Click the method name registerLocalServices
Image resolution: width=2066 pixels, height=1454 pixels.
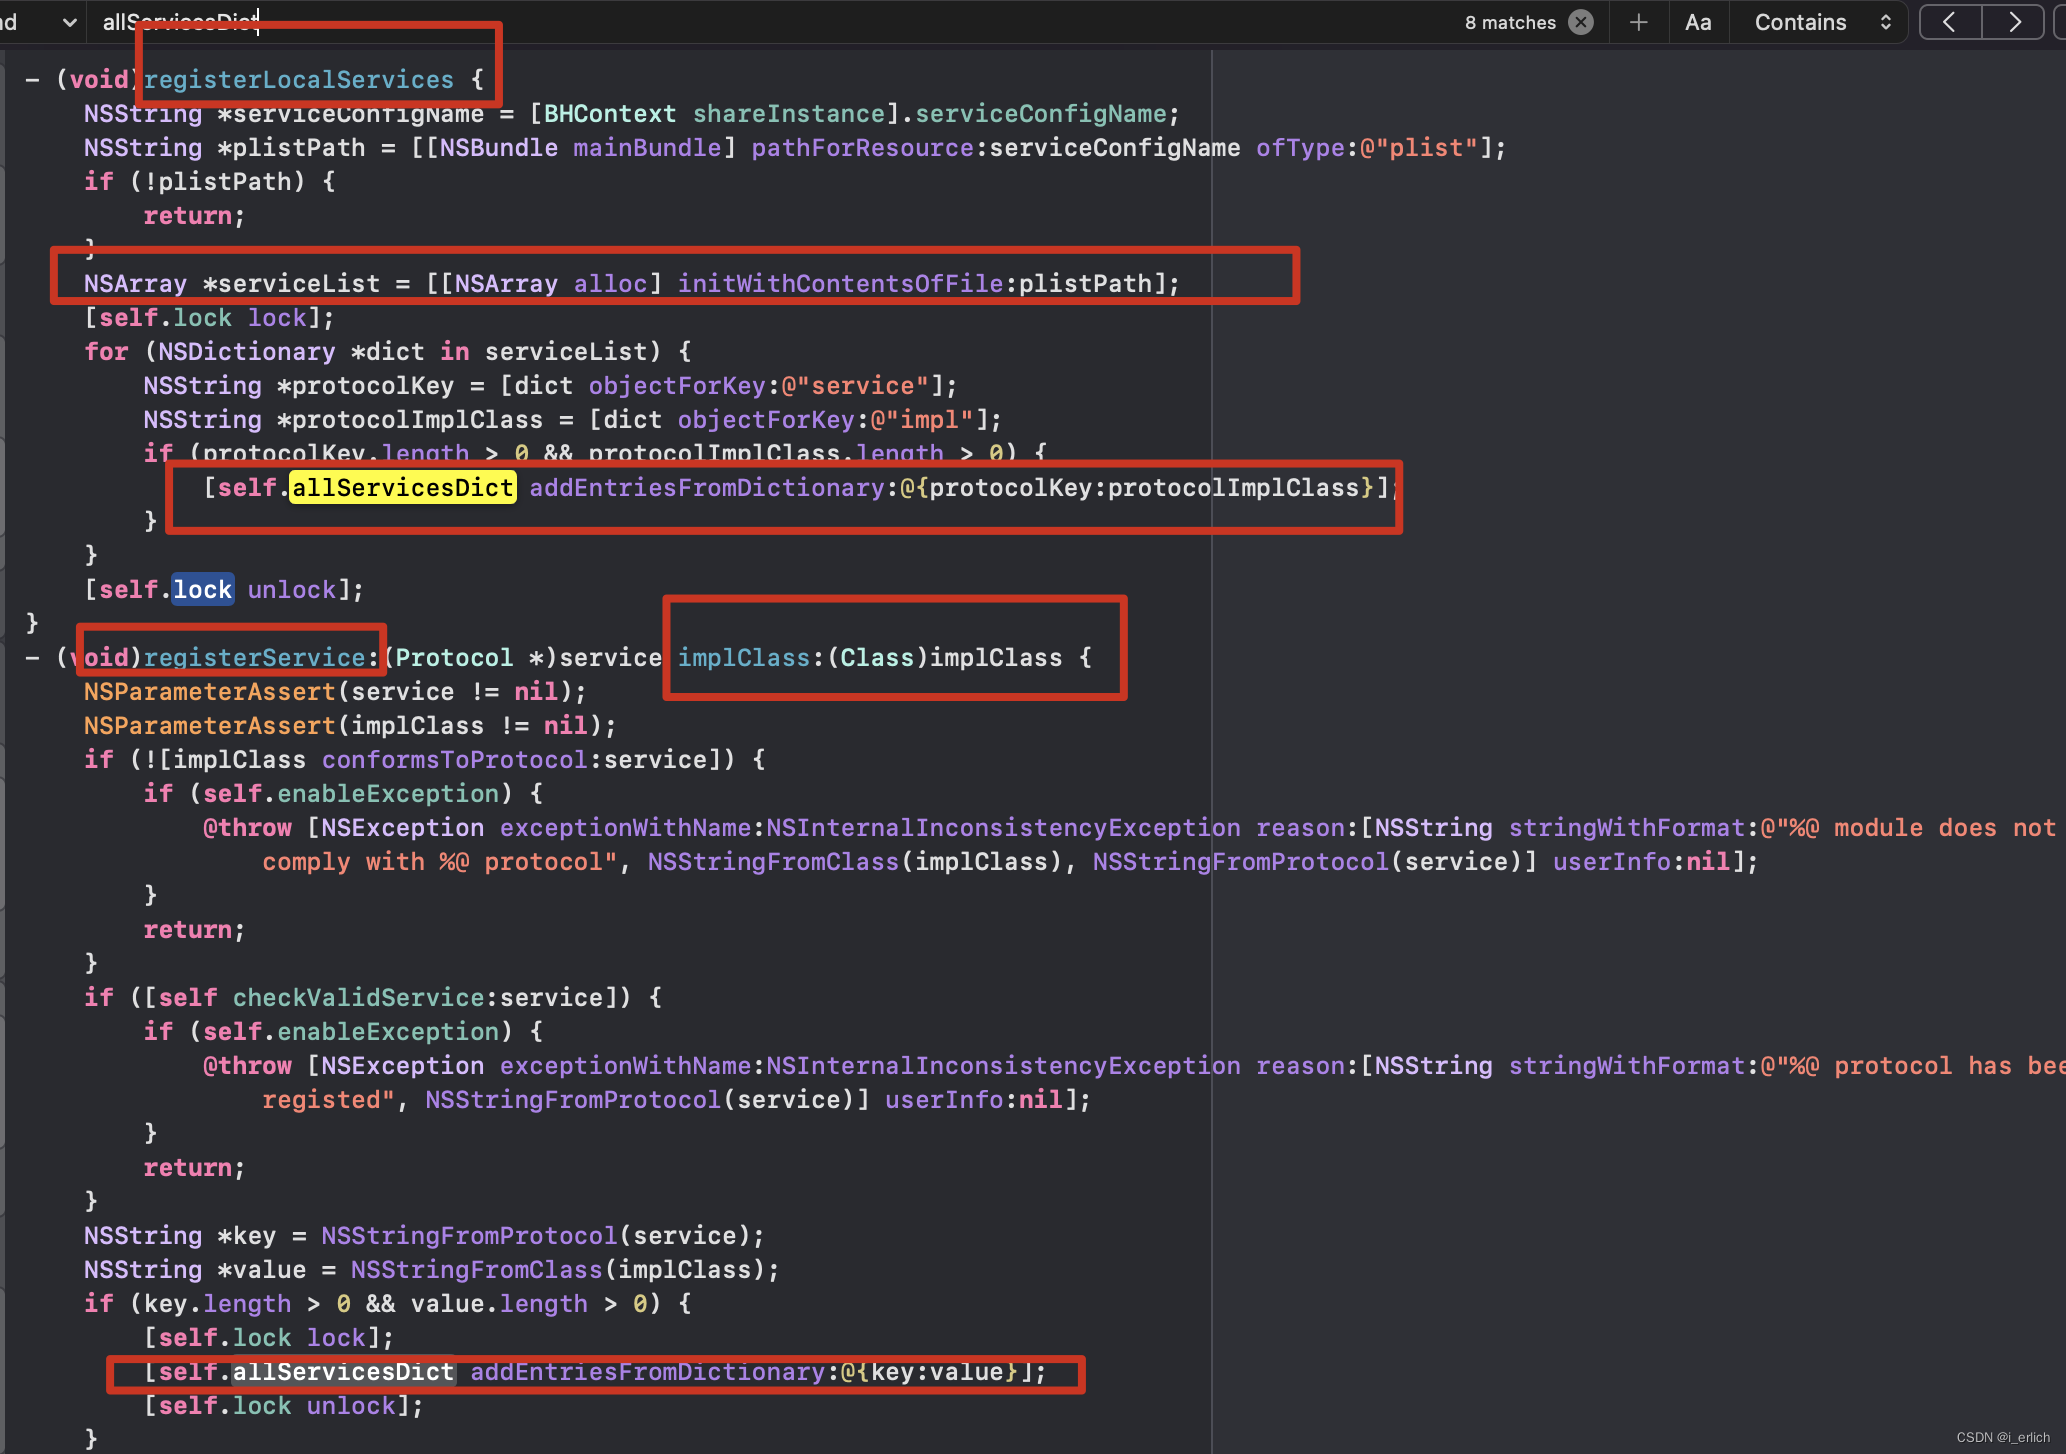pos(299,80)
